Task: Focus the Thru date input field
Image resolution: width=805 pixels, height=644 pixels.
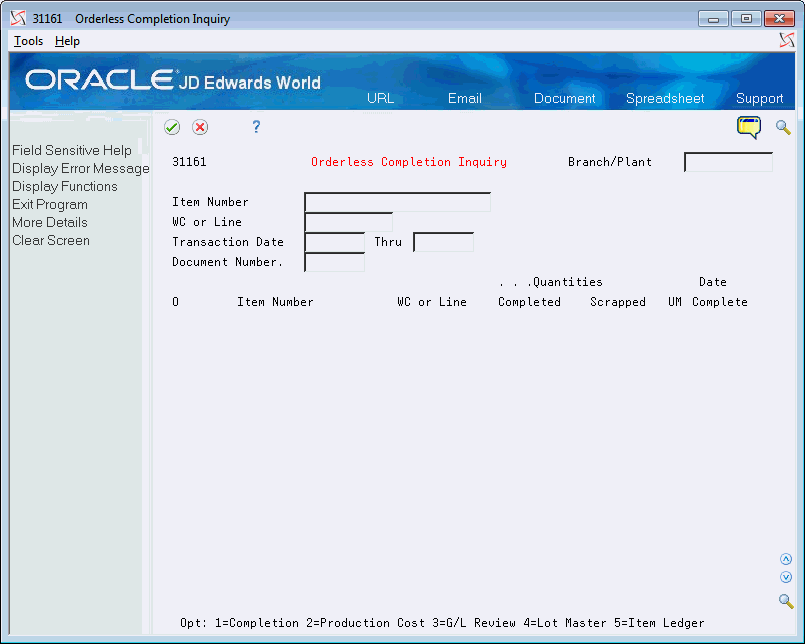Action: (x=444, y=242)
